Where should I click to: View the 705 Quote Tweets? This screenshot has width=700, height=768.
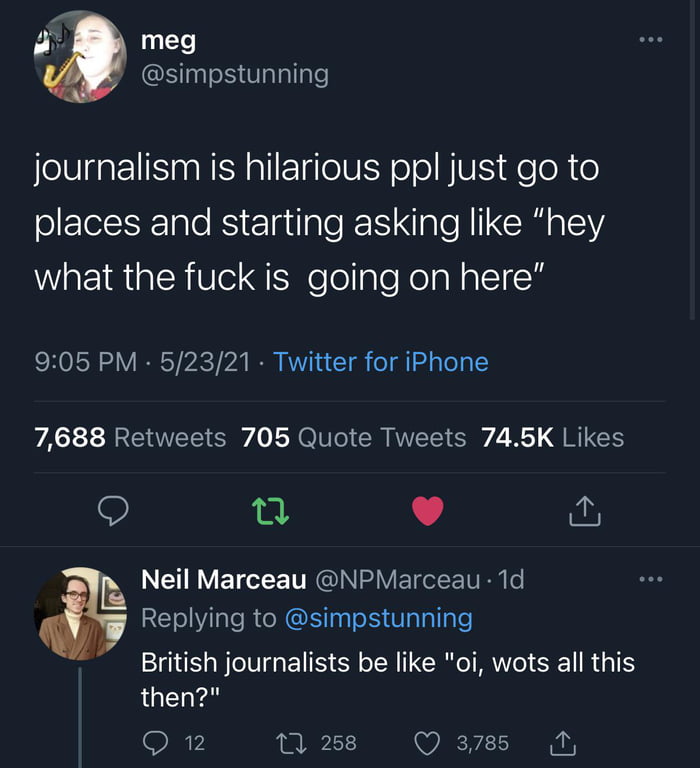point(354,437)
